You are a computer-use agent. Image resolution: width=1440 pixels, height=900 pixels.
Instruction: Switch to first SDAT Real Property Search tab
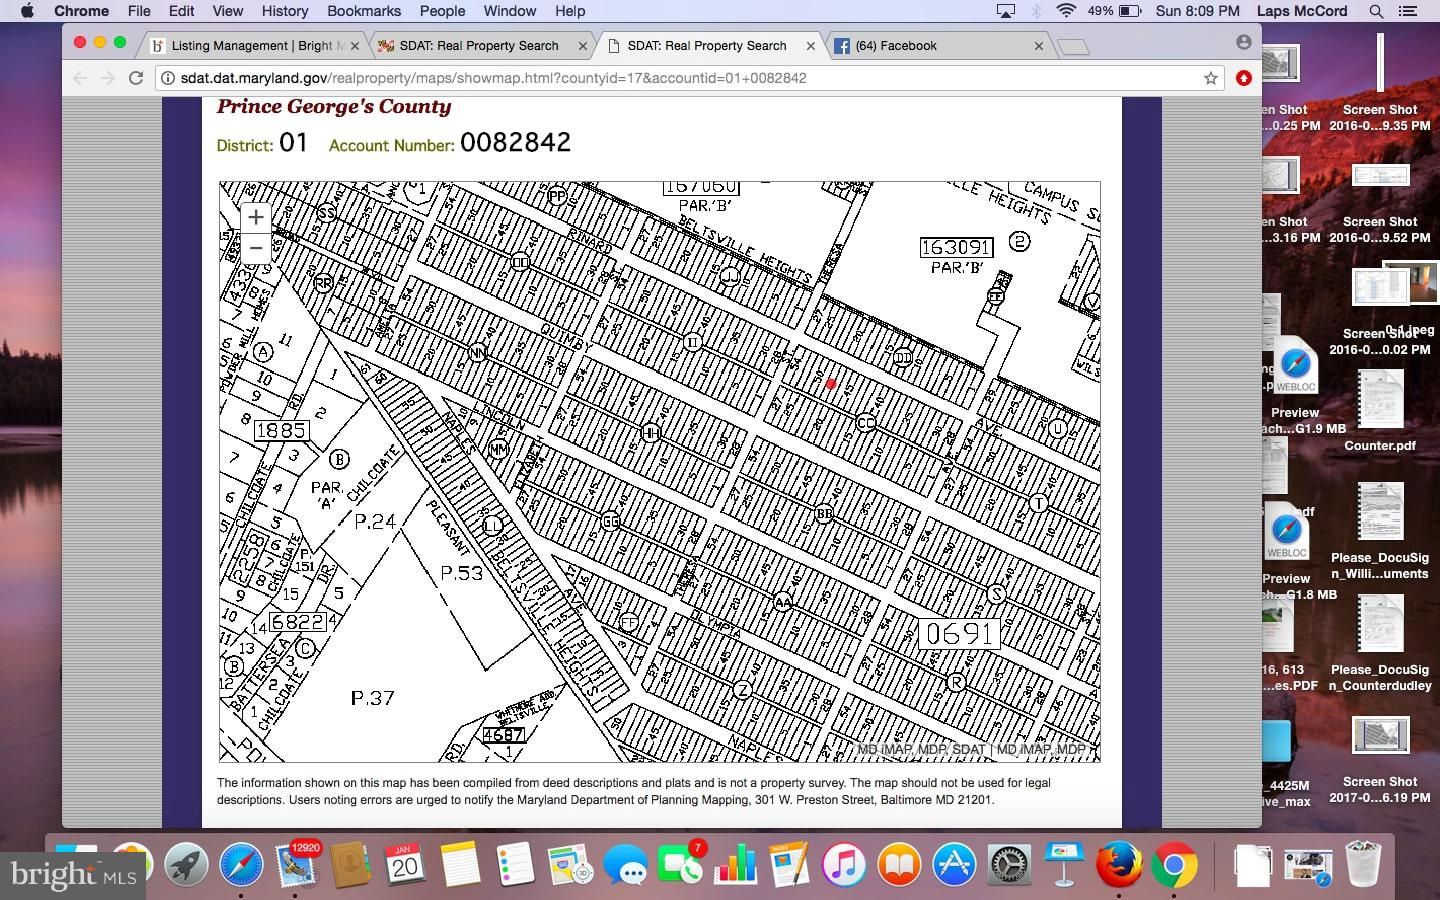[478, 46]
